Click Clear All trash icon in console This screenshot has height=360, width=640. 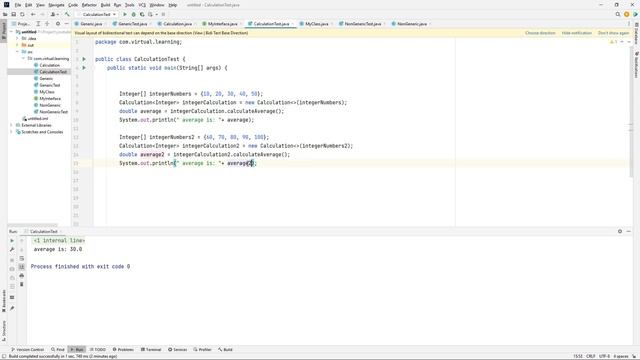[x=22, y=284]
